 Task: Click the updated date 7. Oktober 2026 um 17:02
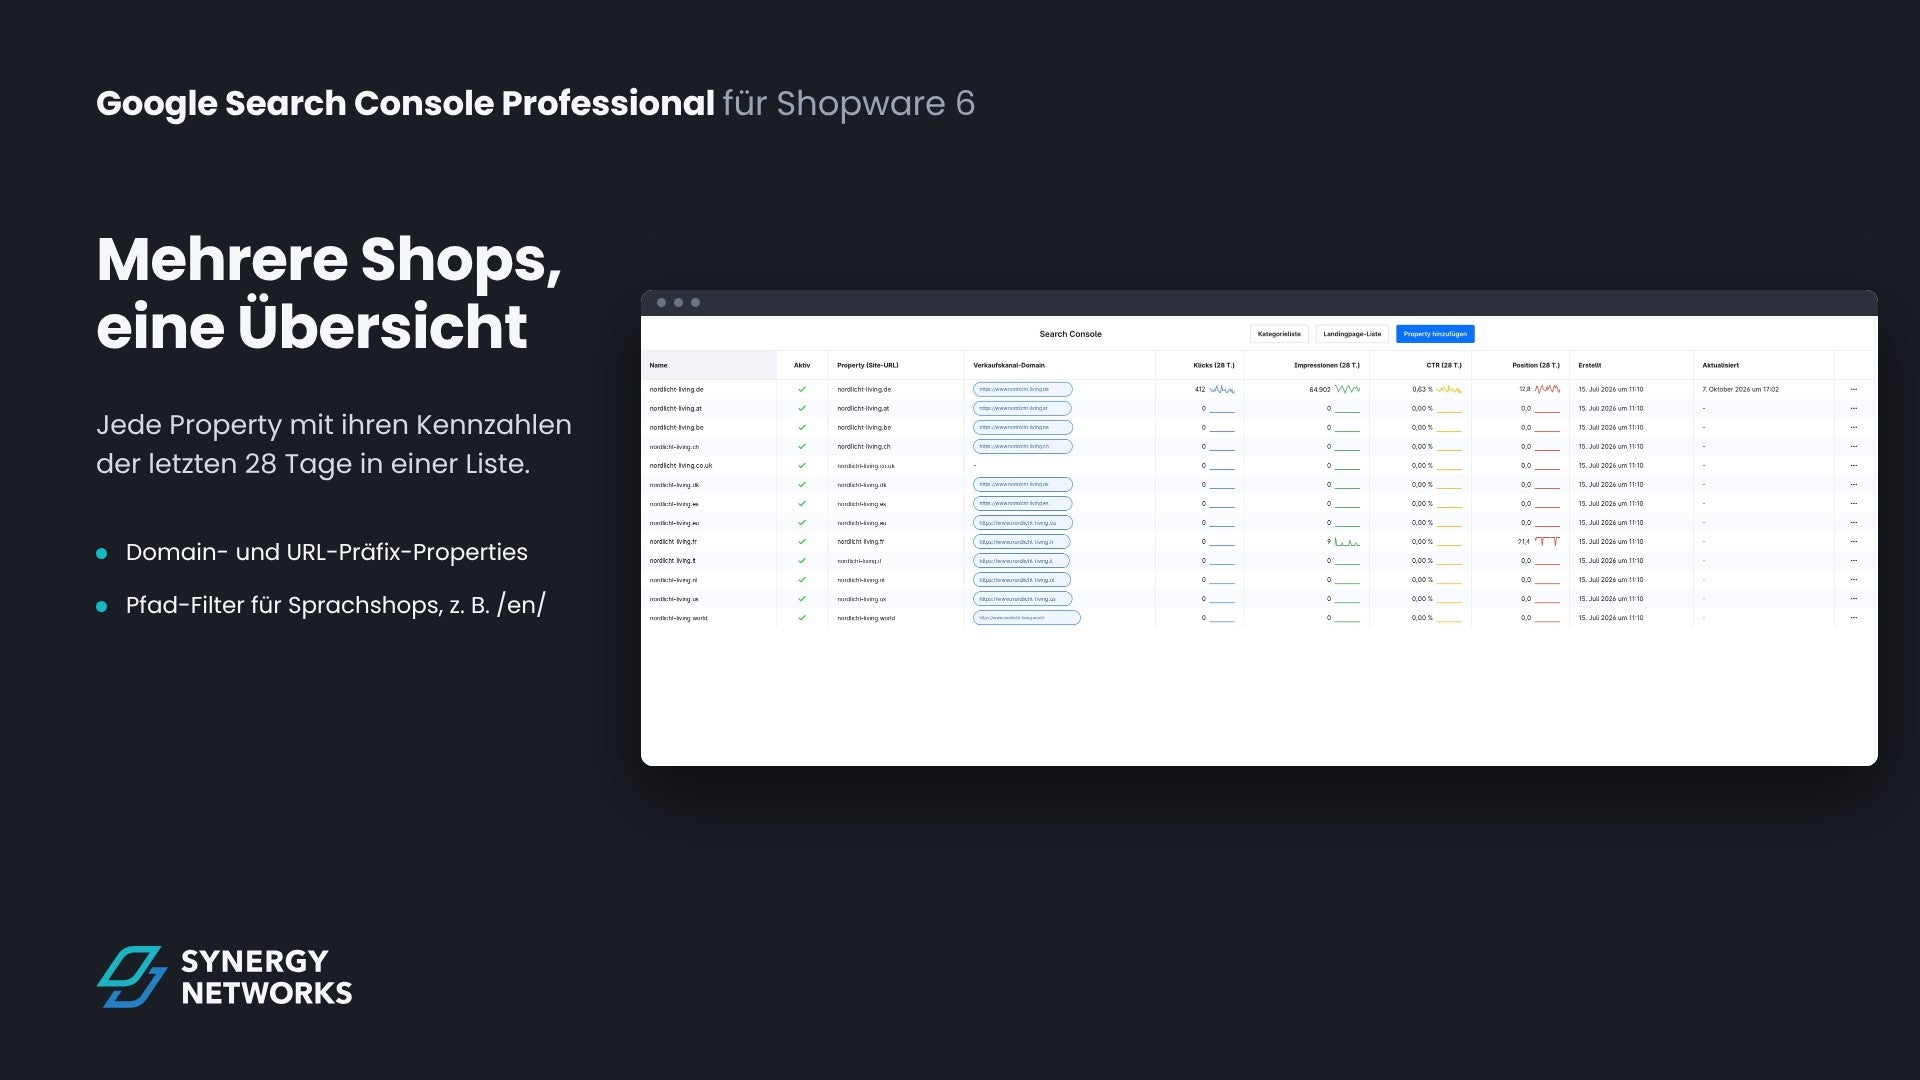1741,389
